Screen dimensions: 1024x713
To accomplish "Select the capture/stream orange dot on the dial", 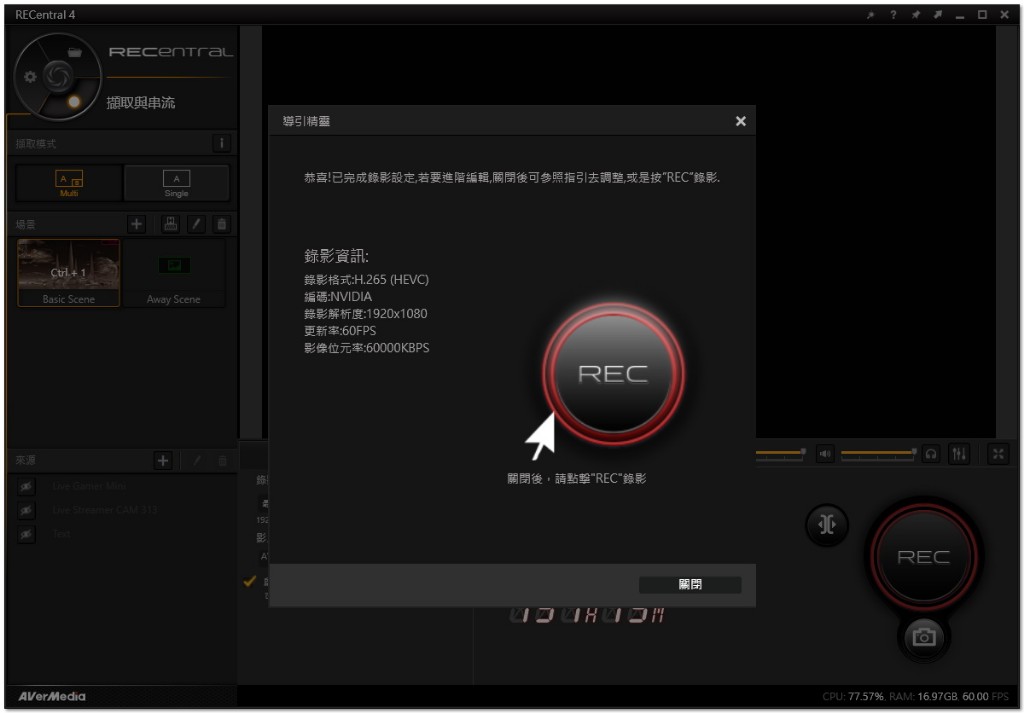I will pyautogui.click(x=74, y=101).
